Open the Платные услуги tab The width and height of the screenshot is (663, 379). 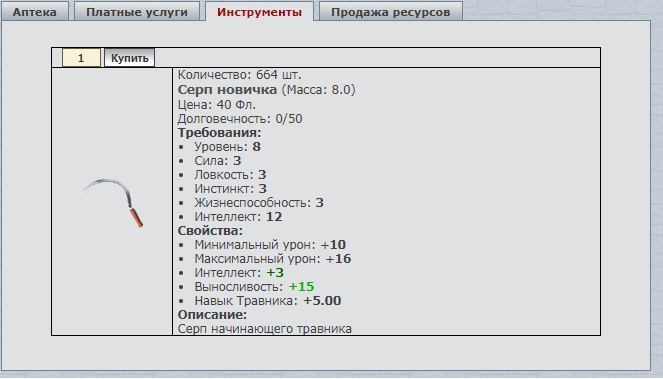coord(137,12)
